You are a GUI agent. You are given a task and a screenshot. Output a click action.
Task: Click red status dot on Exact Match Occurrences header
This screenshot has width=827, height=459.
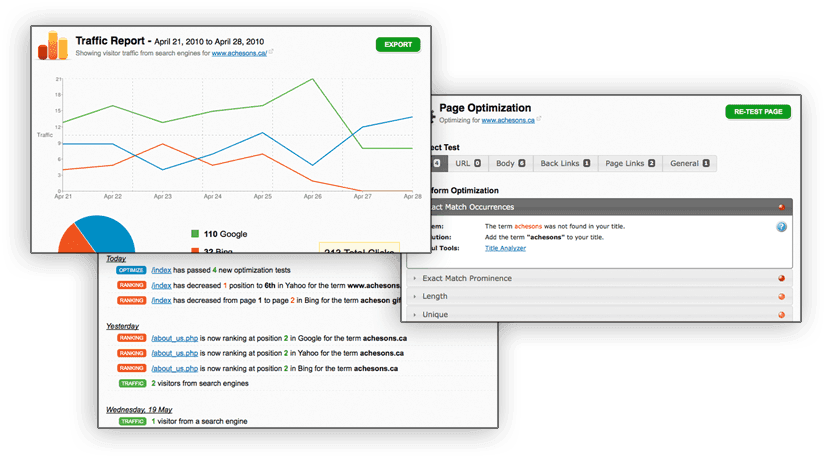tap(782, 207)
